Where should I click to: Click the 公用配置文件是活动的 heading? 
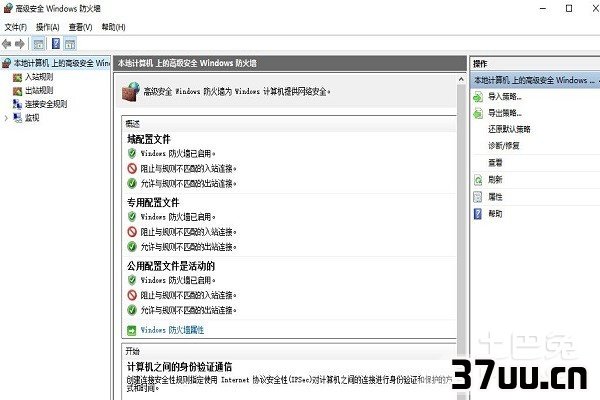[171, 266]
